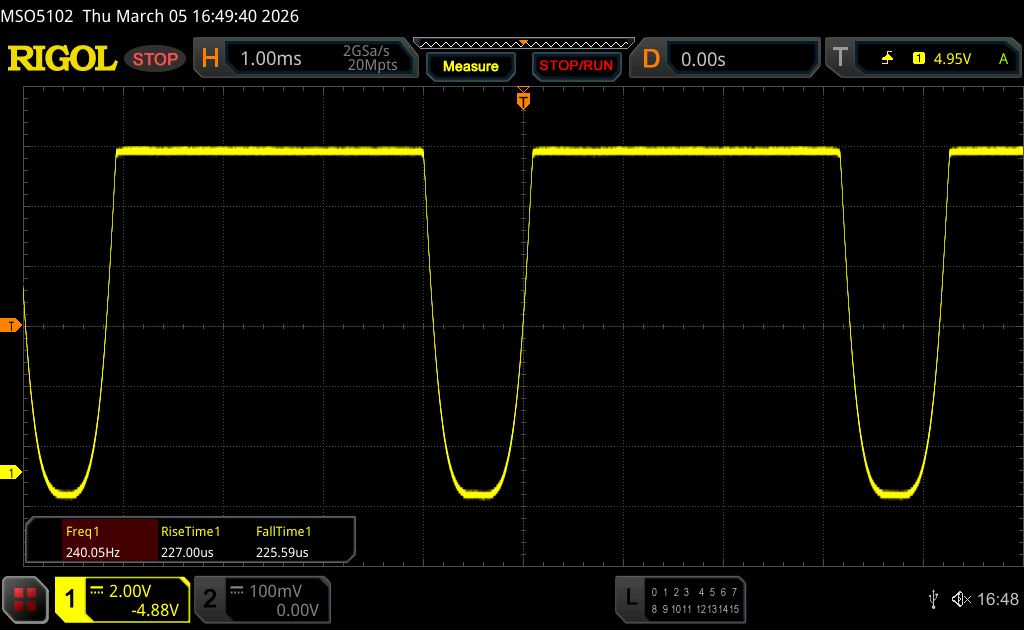This screenshot has height=630, width=1024.
Task: Open the Measure menu button
Action: pyautogui.click(x=471, y=67)
